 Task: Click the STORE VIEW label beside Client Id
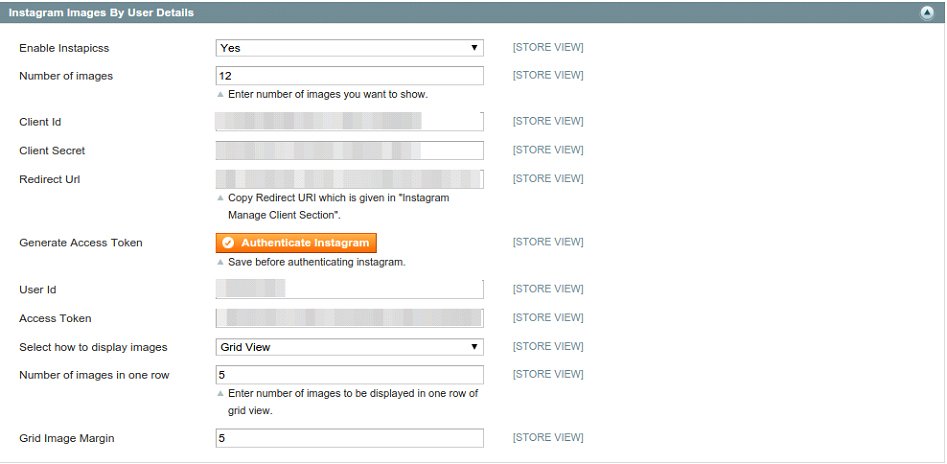tap(548, 121)
